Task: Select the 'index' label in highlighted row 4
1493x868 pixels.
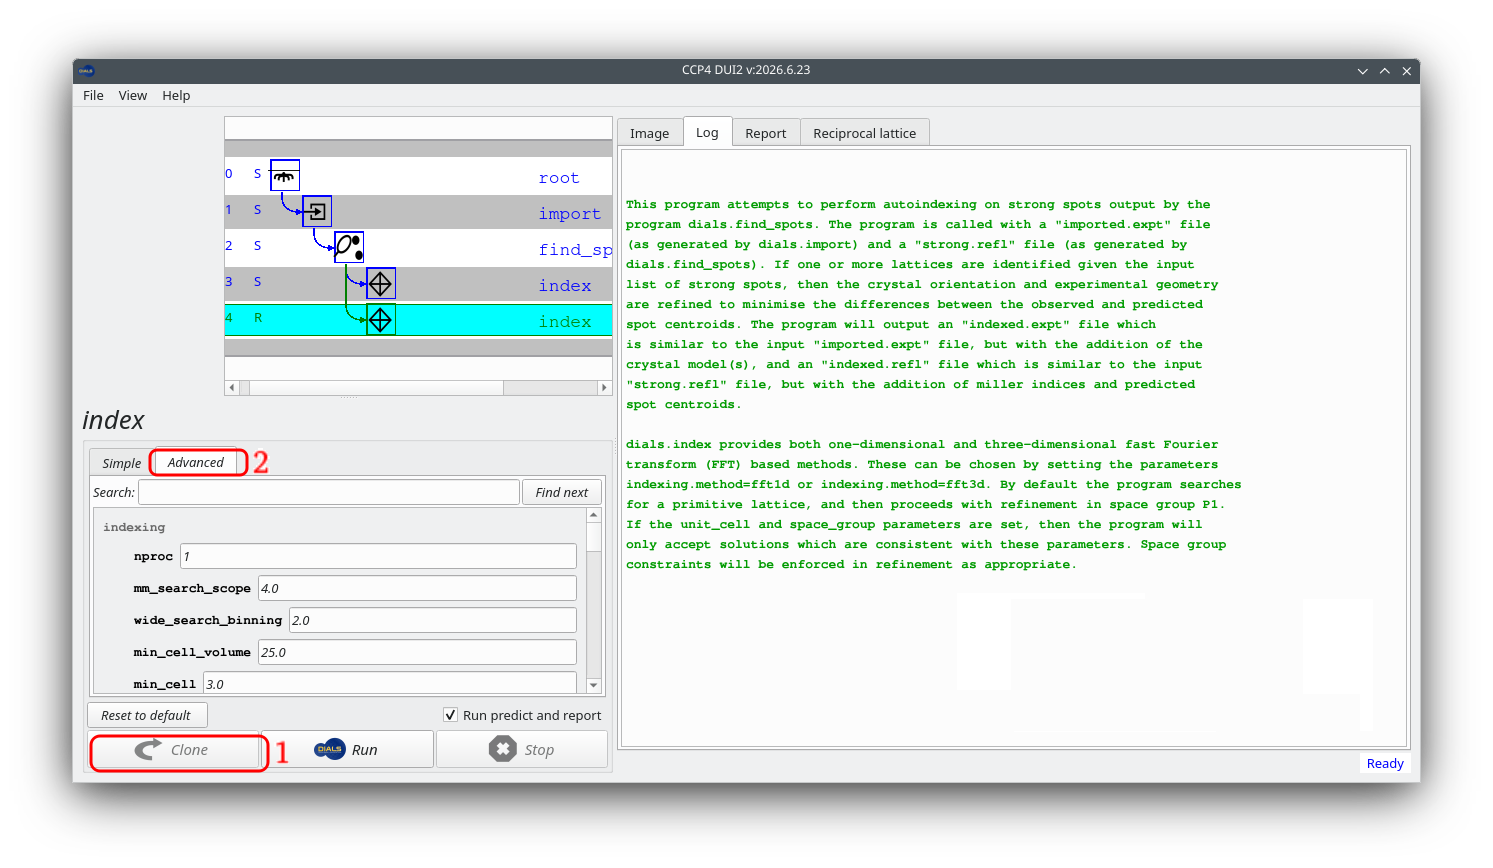Action: [565, 322]
